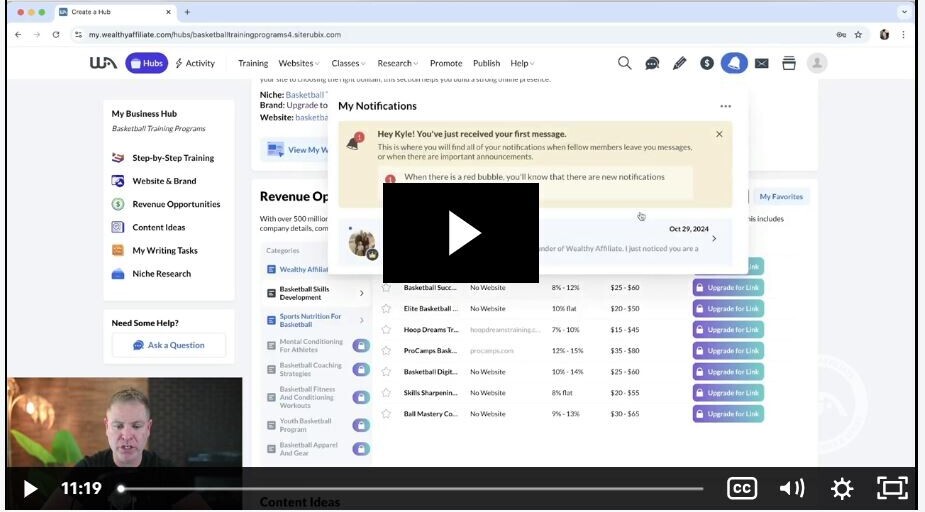This screenshot has height=512, width=925.
Task: Click the lock on Basketball Fitness And Conditioning
Action: pos(361,398)
